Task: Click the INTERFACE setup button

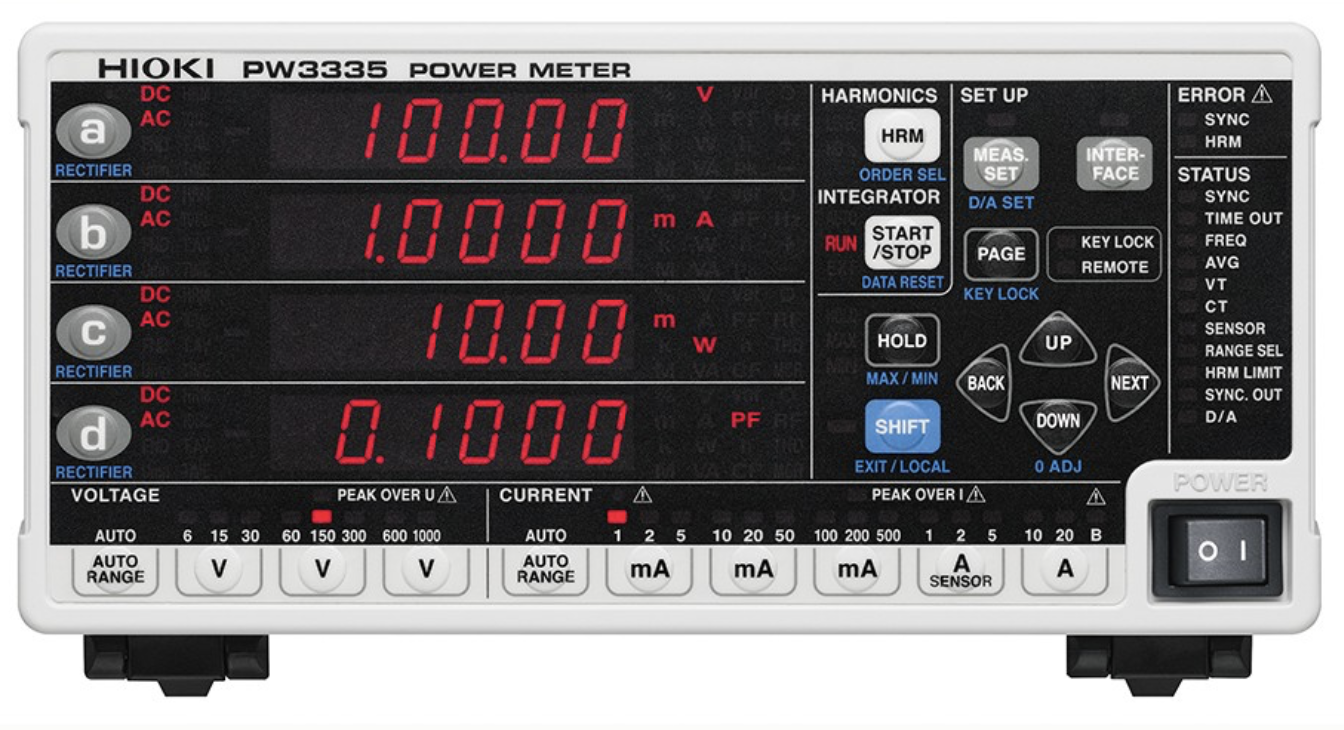Action: (1115, 164)
